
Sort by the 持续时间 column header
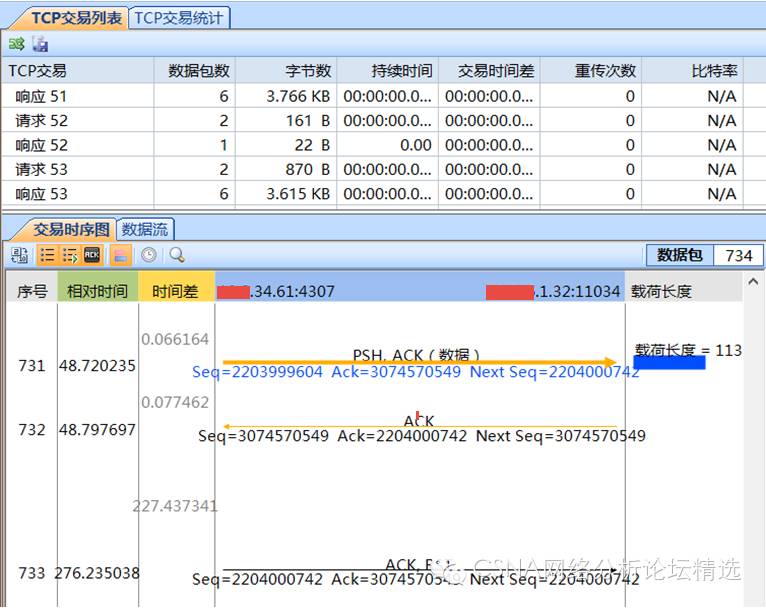(387, 71)
